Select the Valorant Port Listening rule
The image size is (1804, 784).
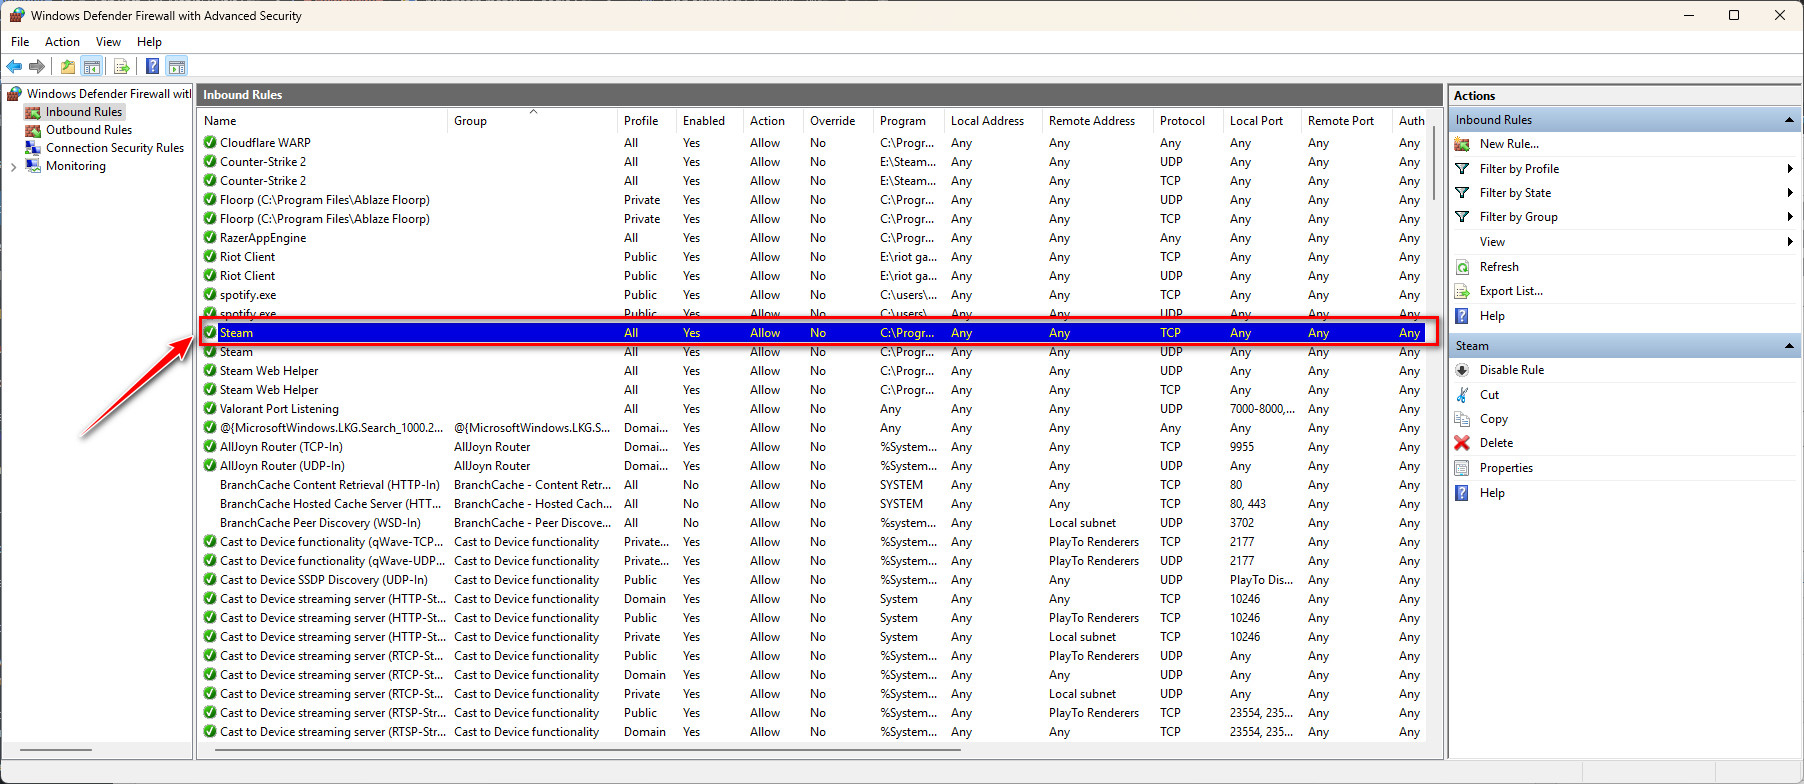pyautogui.click(x=279, y=409)
